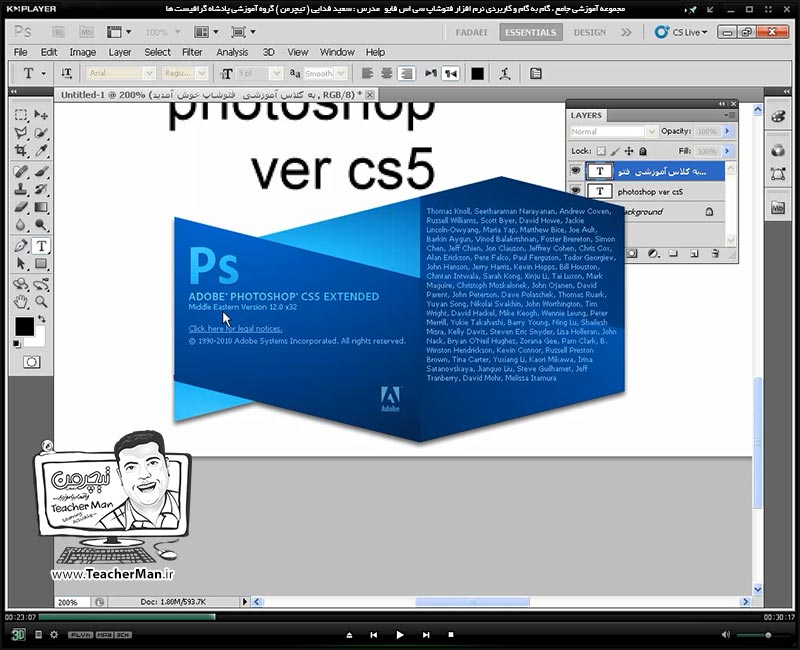Screen dimensions: 800x650
Task: Open the Fill slider arrow
Action: 727,152
